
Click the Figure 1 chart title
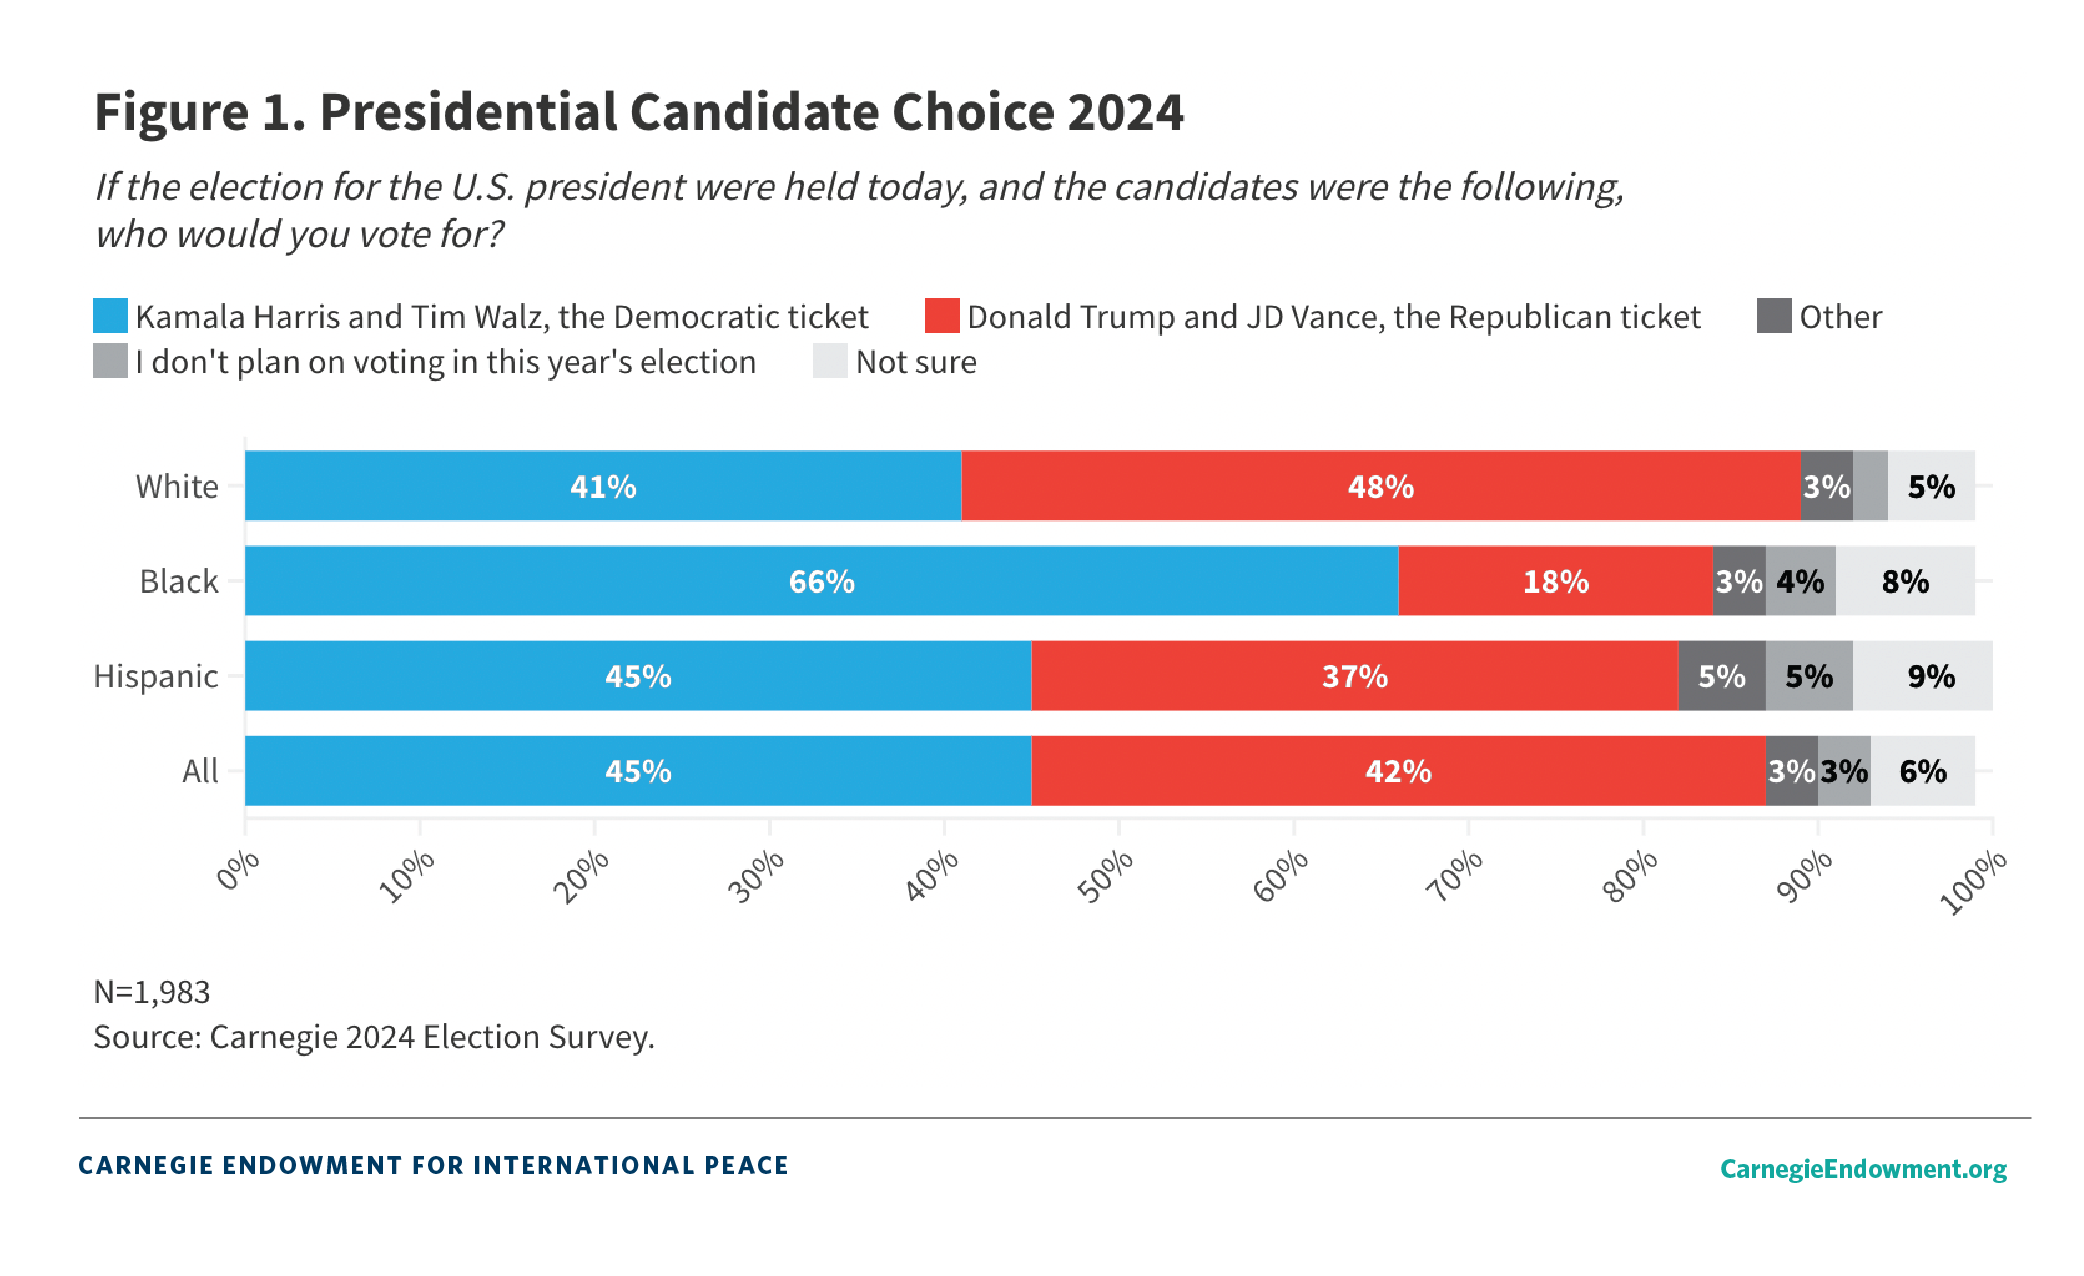click(x=638, y=111)
